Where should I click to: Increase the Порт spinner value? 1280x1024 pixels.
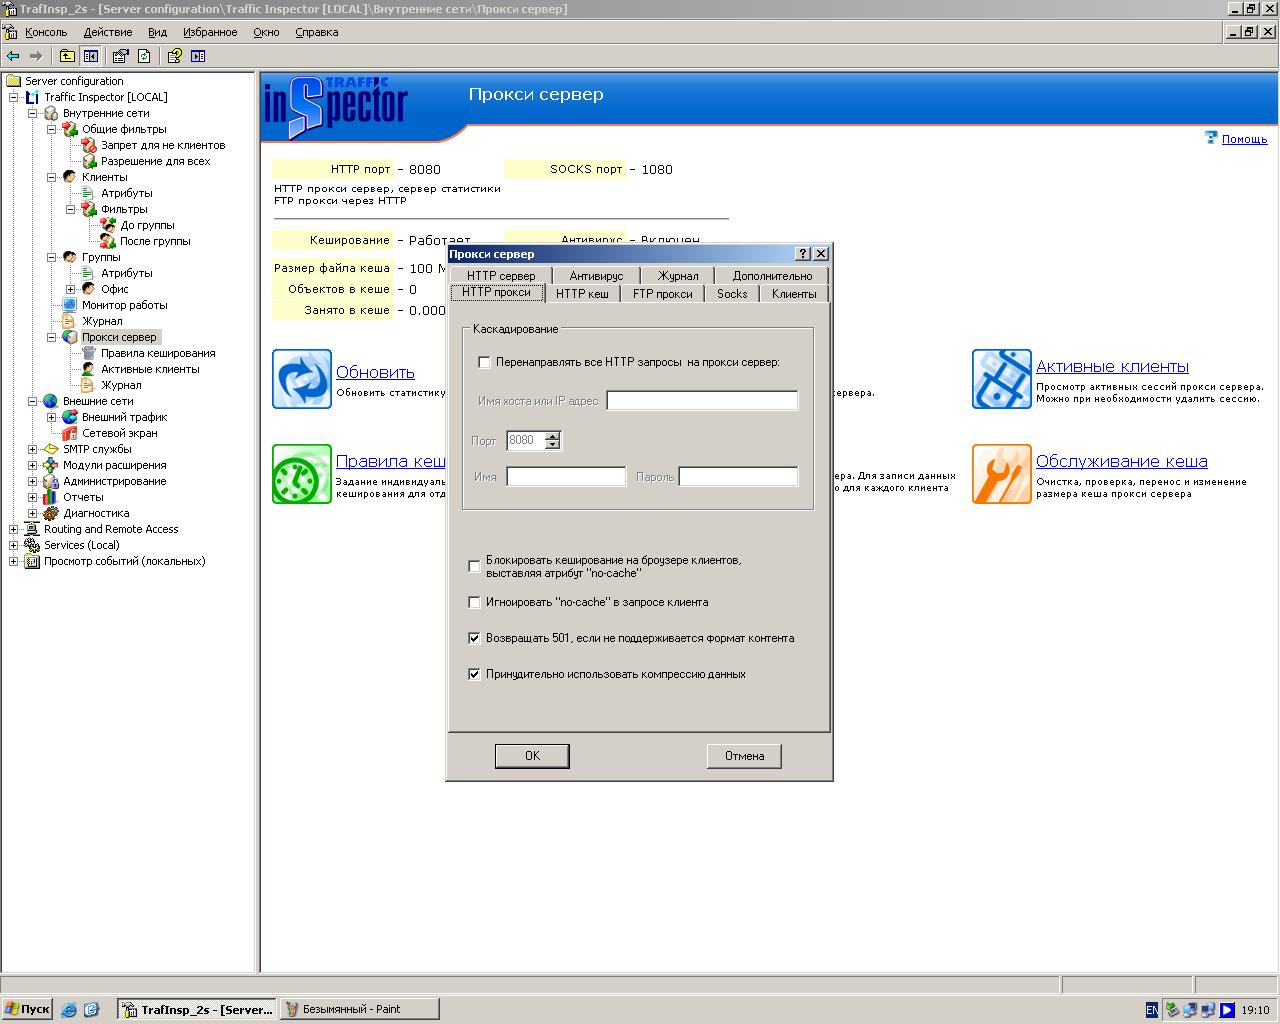pos(552,435)
